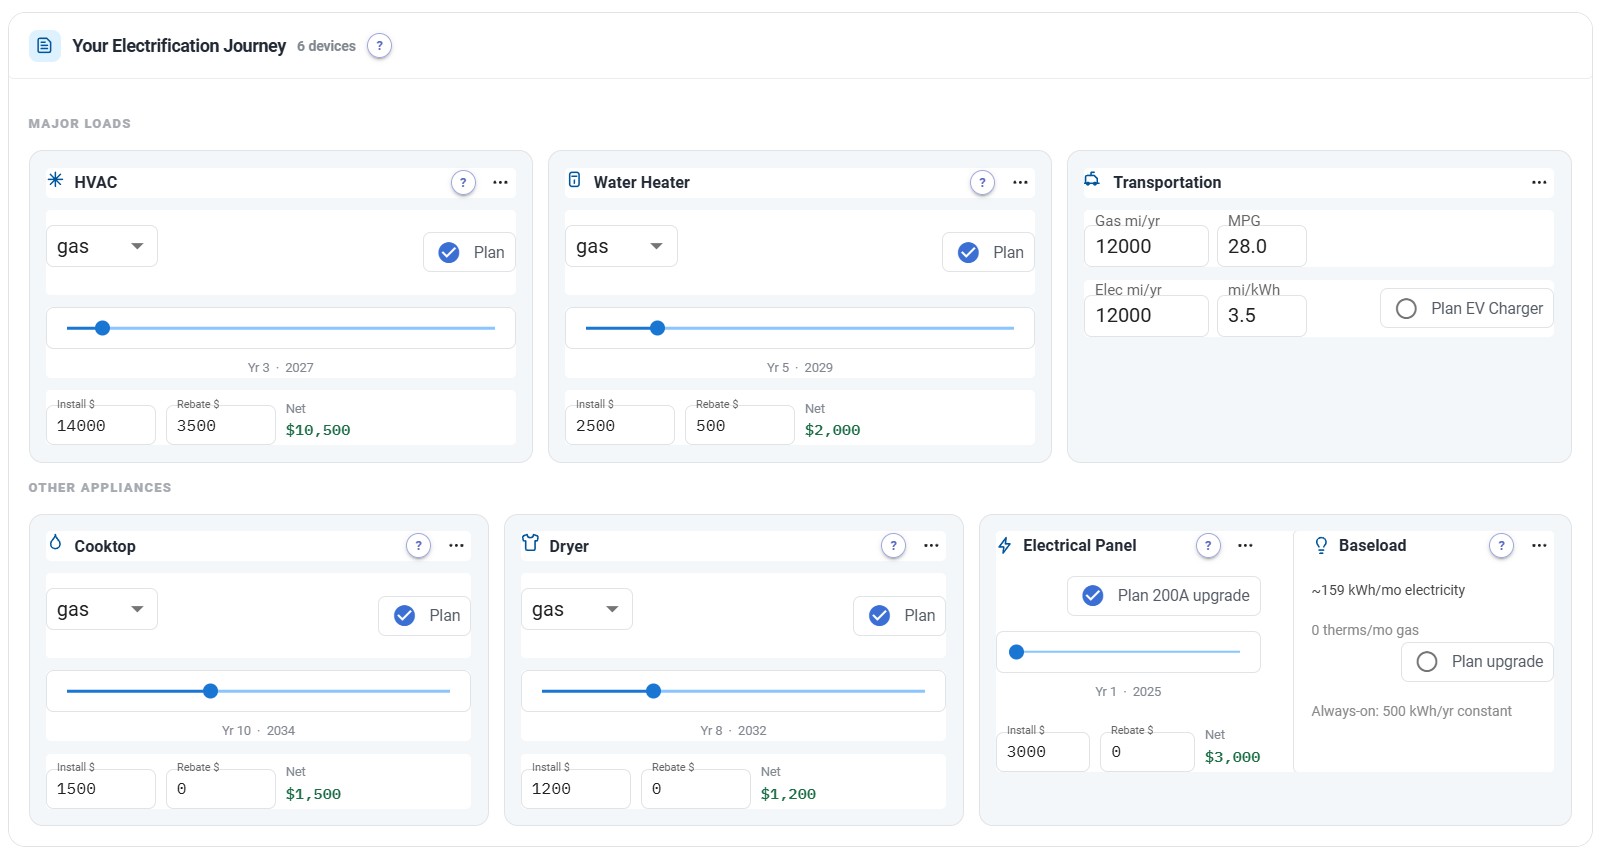1602x865 pixels.
Task: Click the MPG input field
Action: tap(1262, 246)
